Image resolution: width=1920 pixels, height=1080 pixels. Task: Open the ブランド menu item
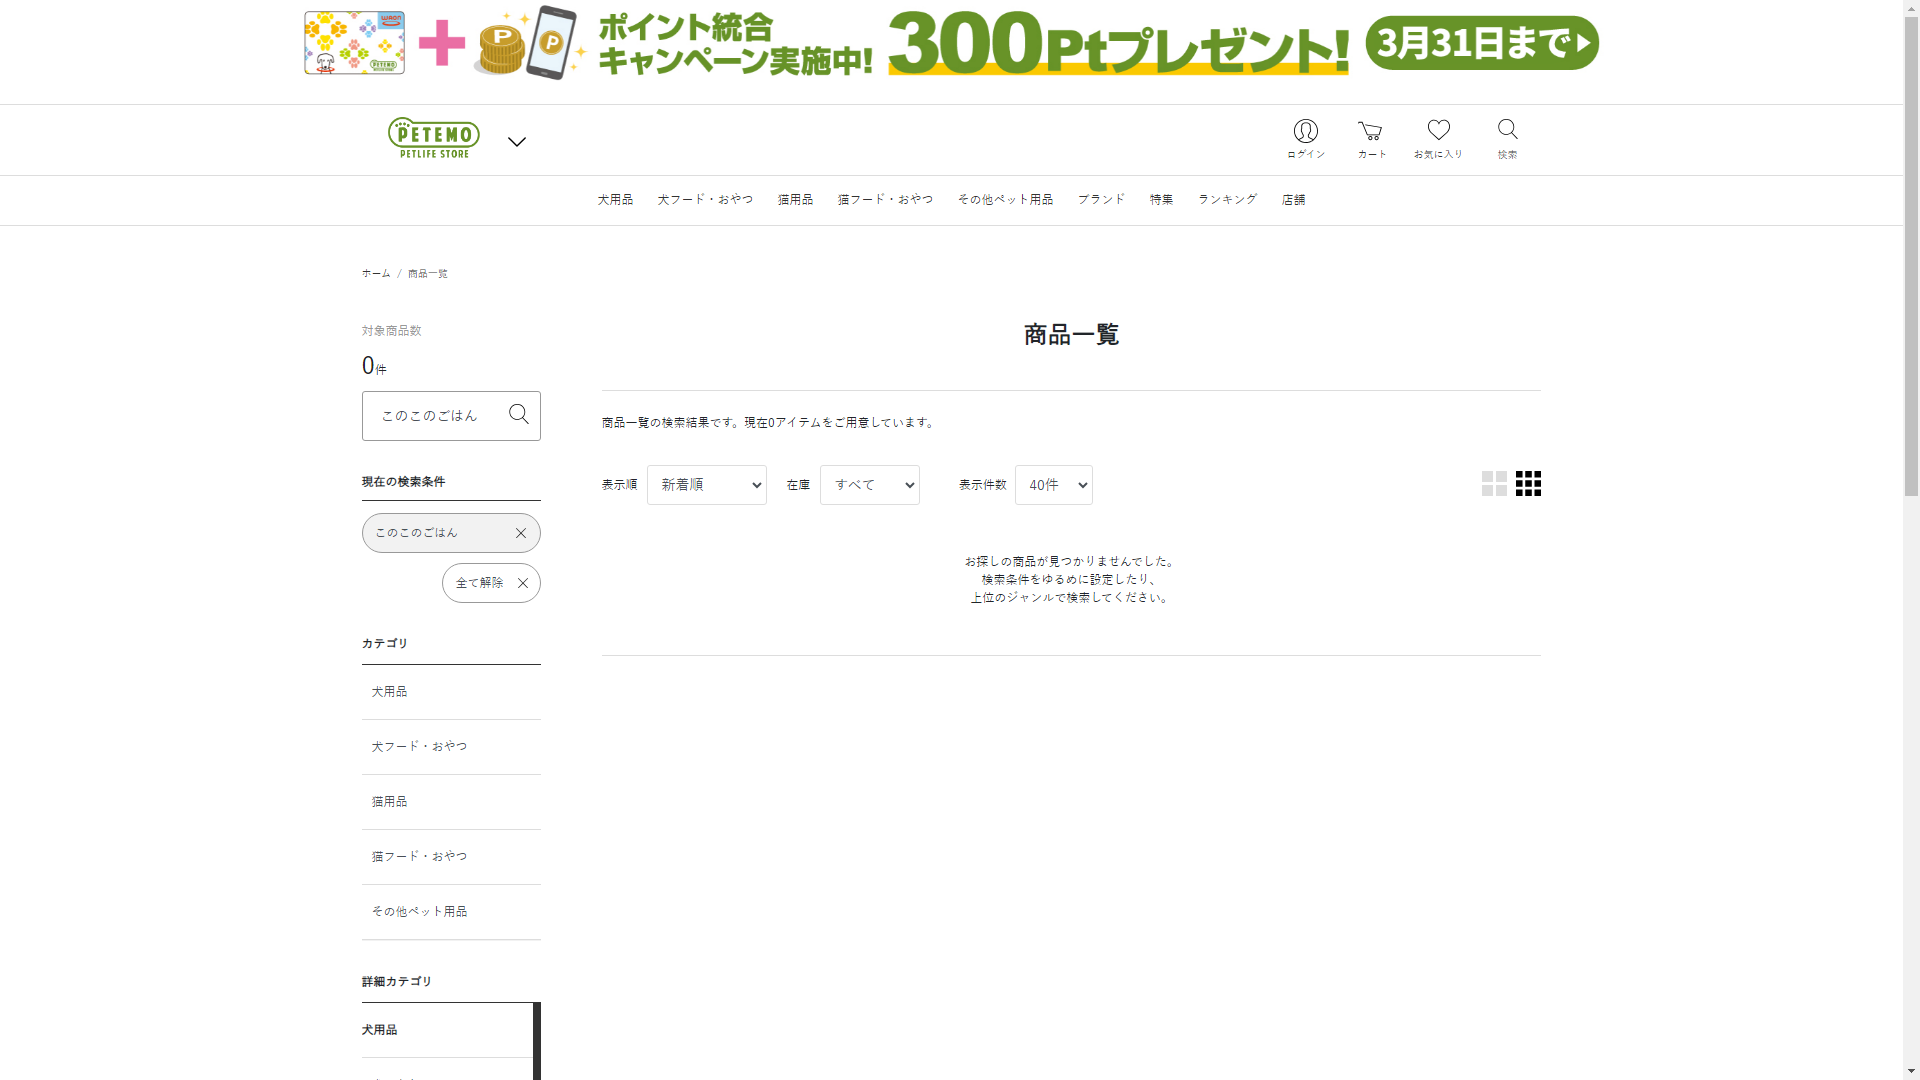tap(1101, 200)
